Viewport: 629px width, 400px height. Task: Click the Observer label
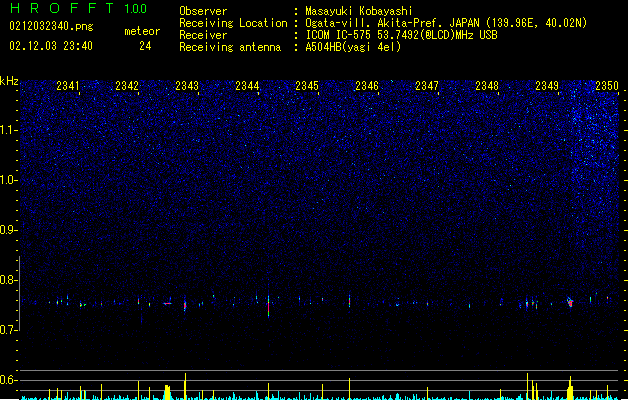tap(203, 11)
